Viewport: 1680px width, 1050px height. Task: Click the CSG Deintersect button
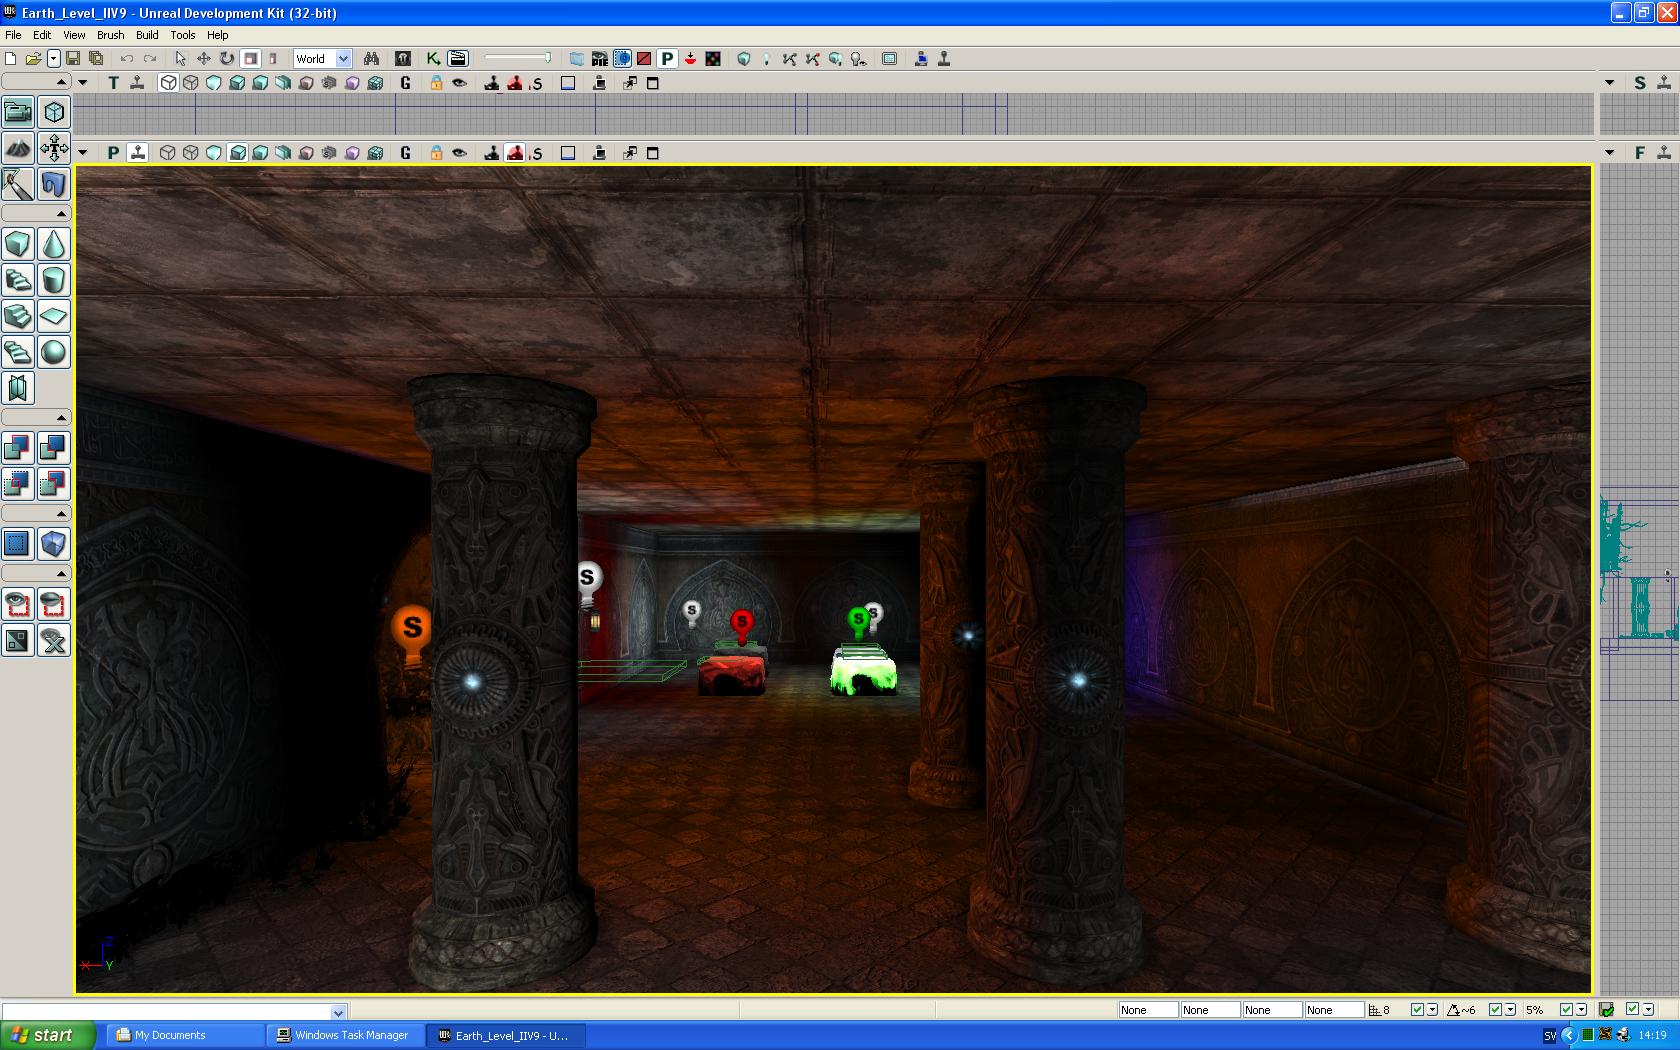click(x=54, y=484)
